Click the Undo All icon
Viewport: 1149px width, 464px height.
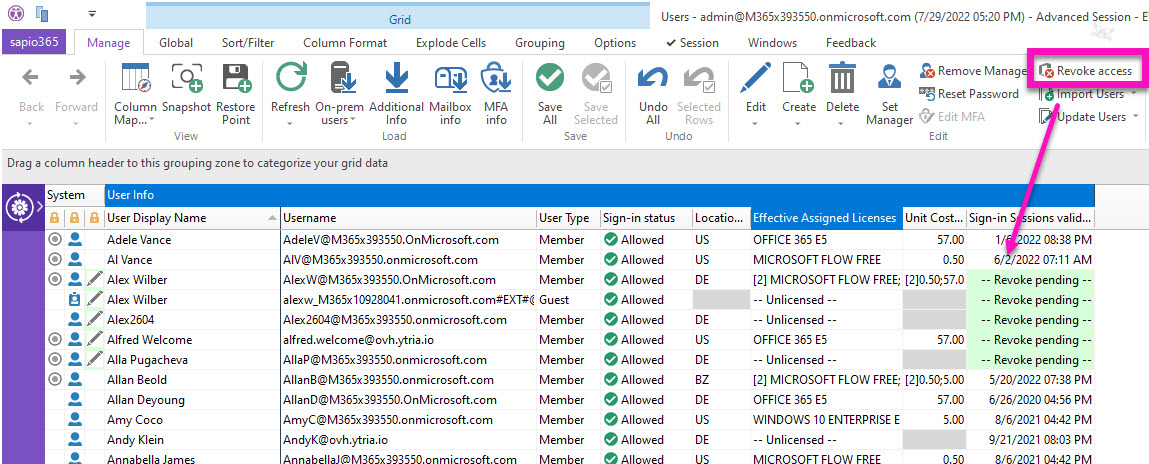653,80
